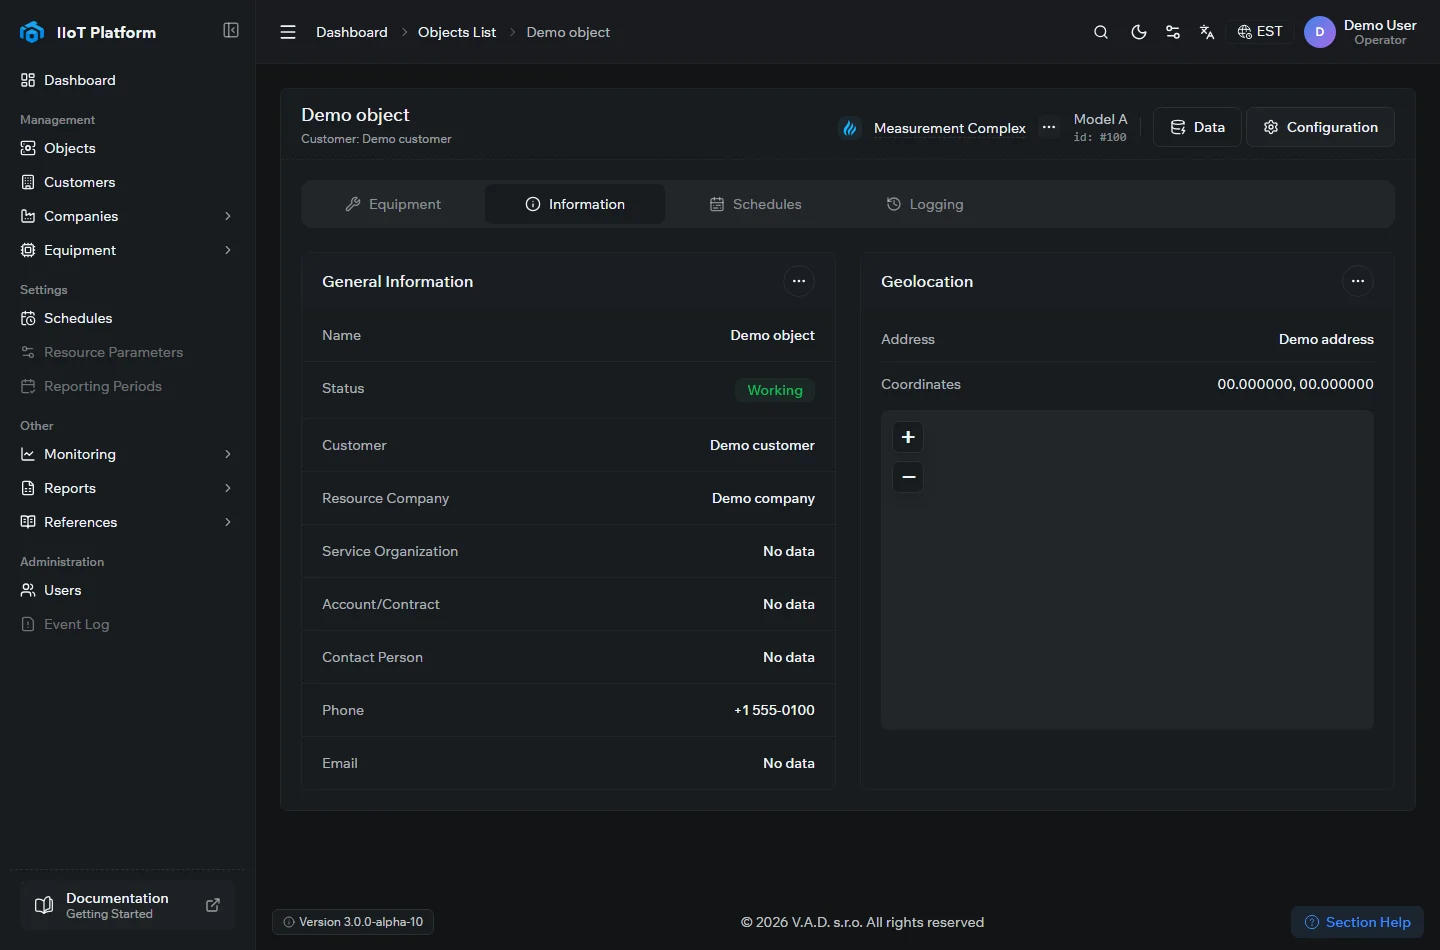Open search with the magnifier icon
Viewport: 1440px width, 950px height.
1101,32
